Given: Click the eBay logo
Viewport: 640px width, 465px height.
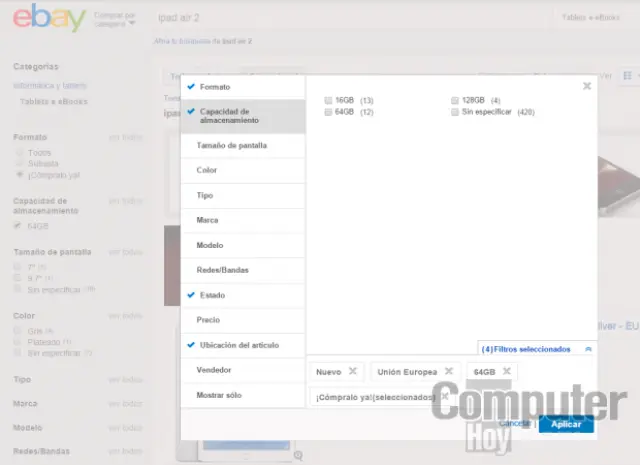Looking at the screenshot, I should coord(42,19).
